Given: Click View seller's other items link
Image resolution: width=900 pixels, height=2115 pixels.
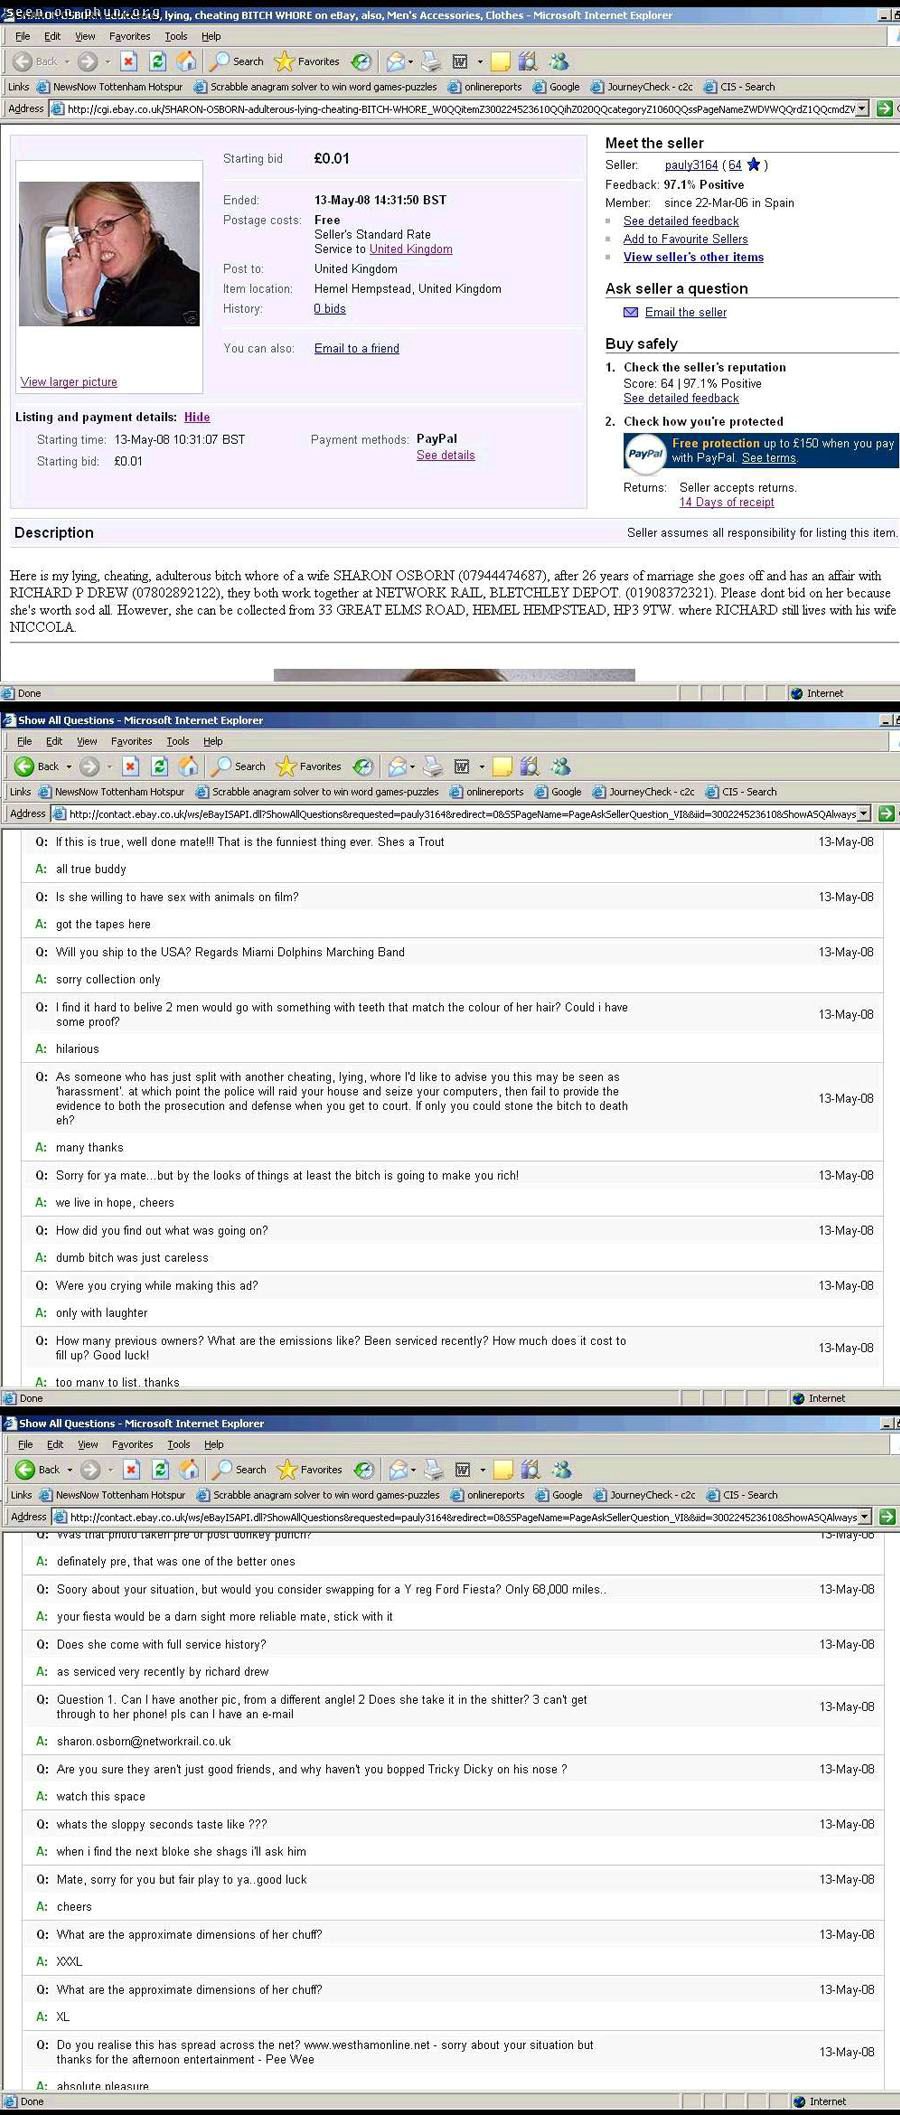Looking at the screenshot, I should 693,257.
